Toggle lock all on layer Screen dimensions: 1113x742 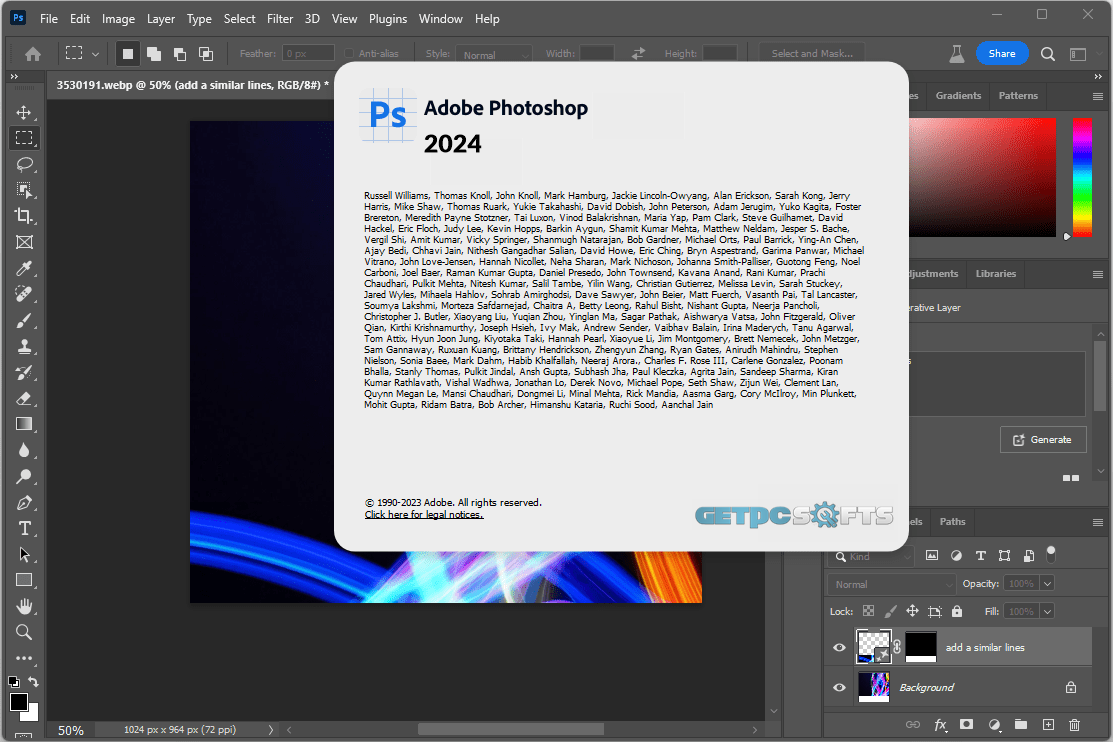click(x=957, y=611)
